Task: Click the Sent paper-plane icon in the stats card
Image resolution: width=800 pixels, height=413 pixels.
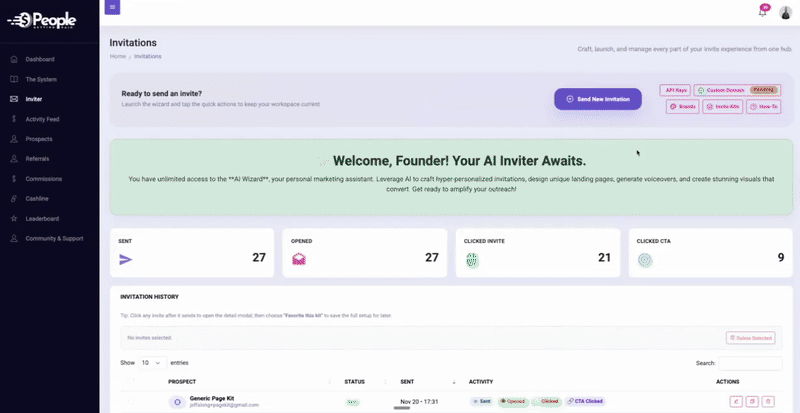Action: [x=126, y=259]
